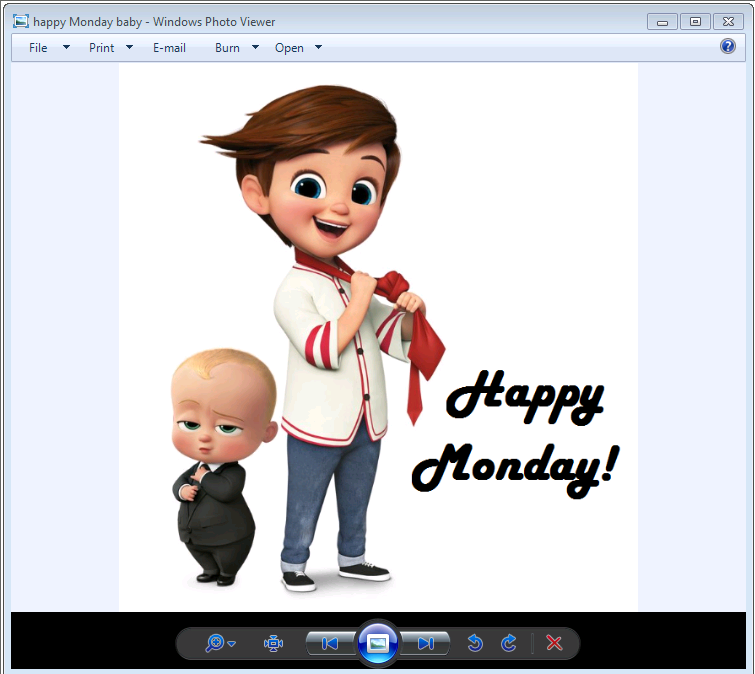This screenshot has height=674, width=755.
Task: Expand the Burn dropdown arrow
Action: click(x=255, y=47)
